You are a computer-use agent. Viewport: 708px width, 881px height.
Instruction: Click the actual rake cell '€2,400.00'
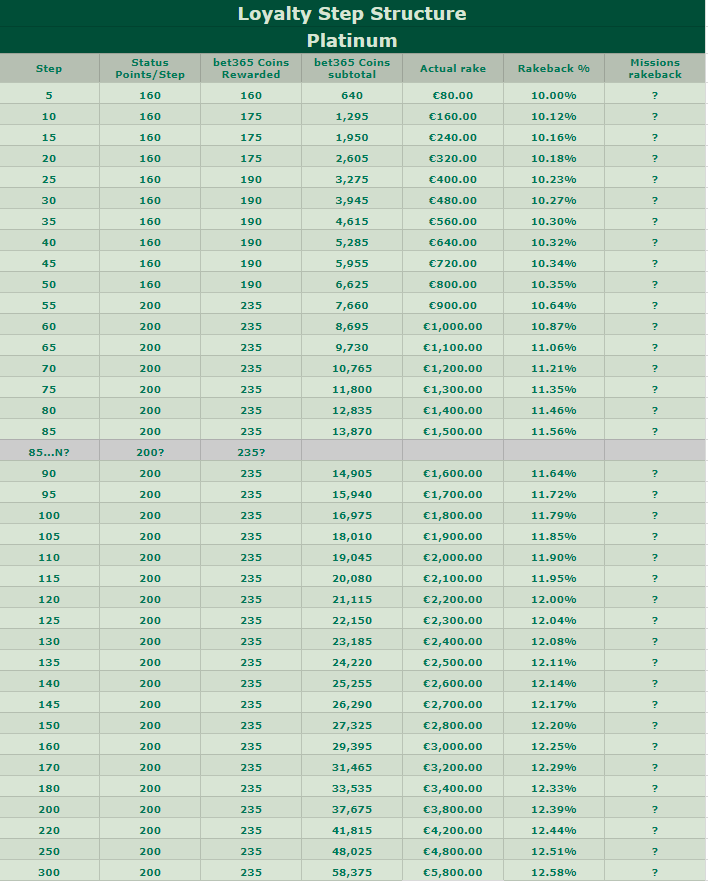pos(453,641)
